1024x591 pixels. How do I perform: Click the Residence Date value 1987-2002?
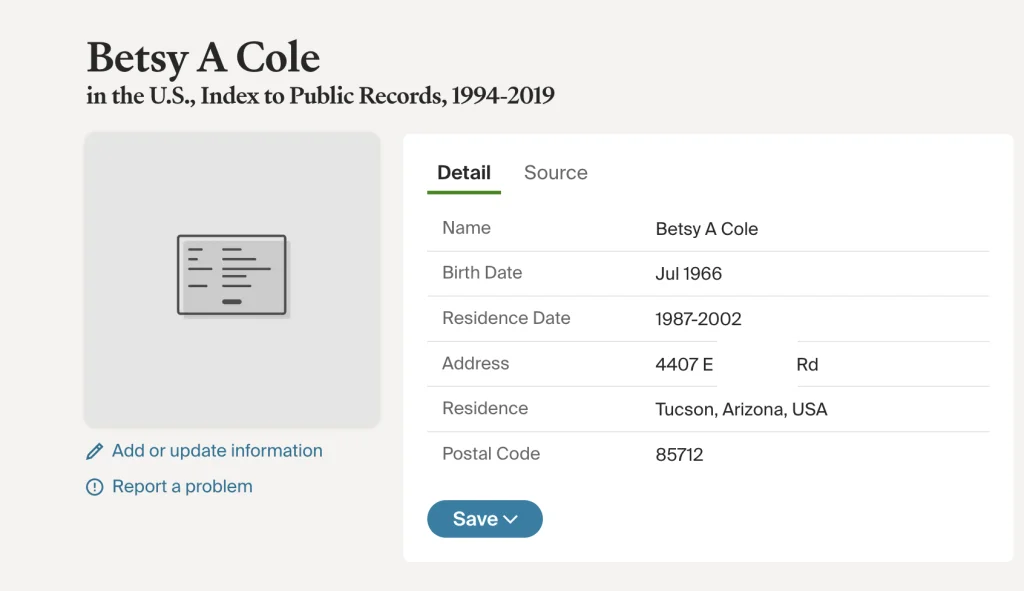pyautogui.click(x=698, y=319)
